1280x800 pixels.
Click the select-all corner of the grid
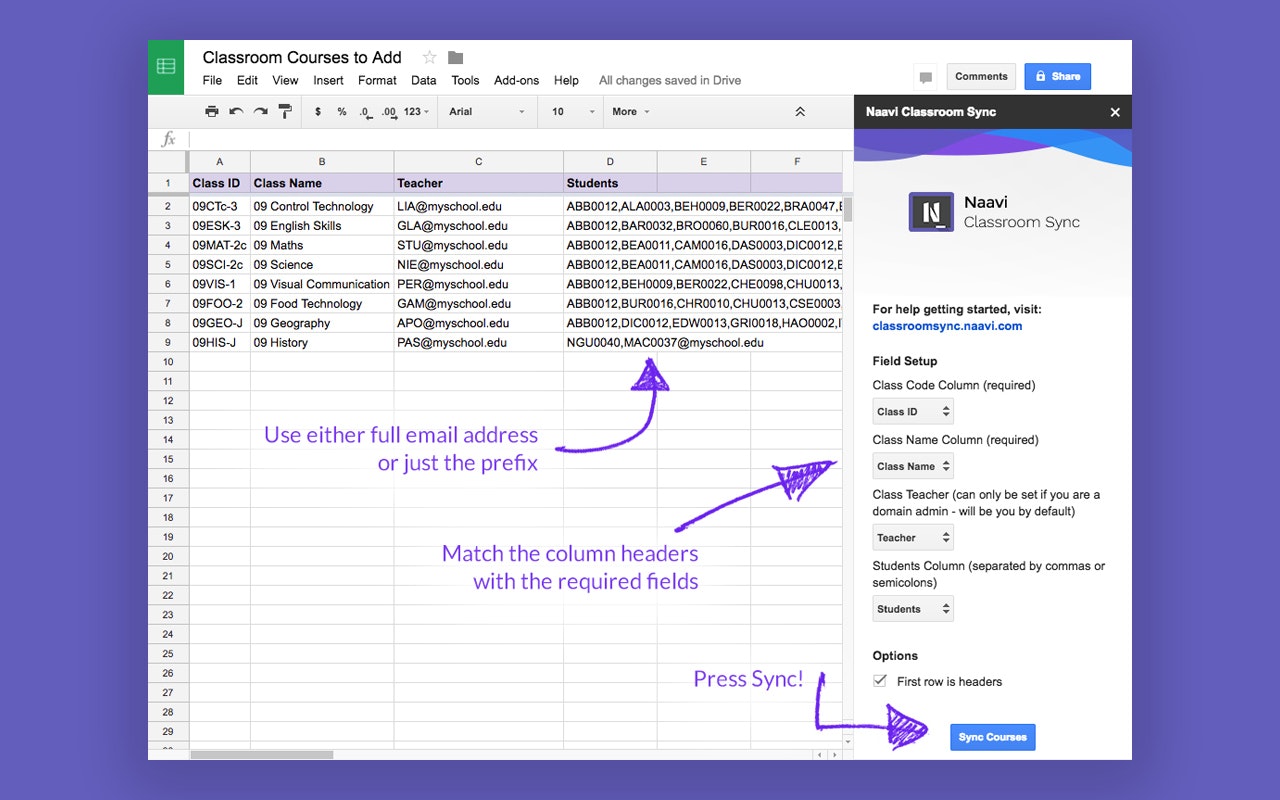tap(168, 161)
